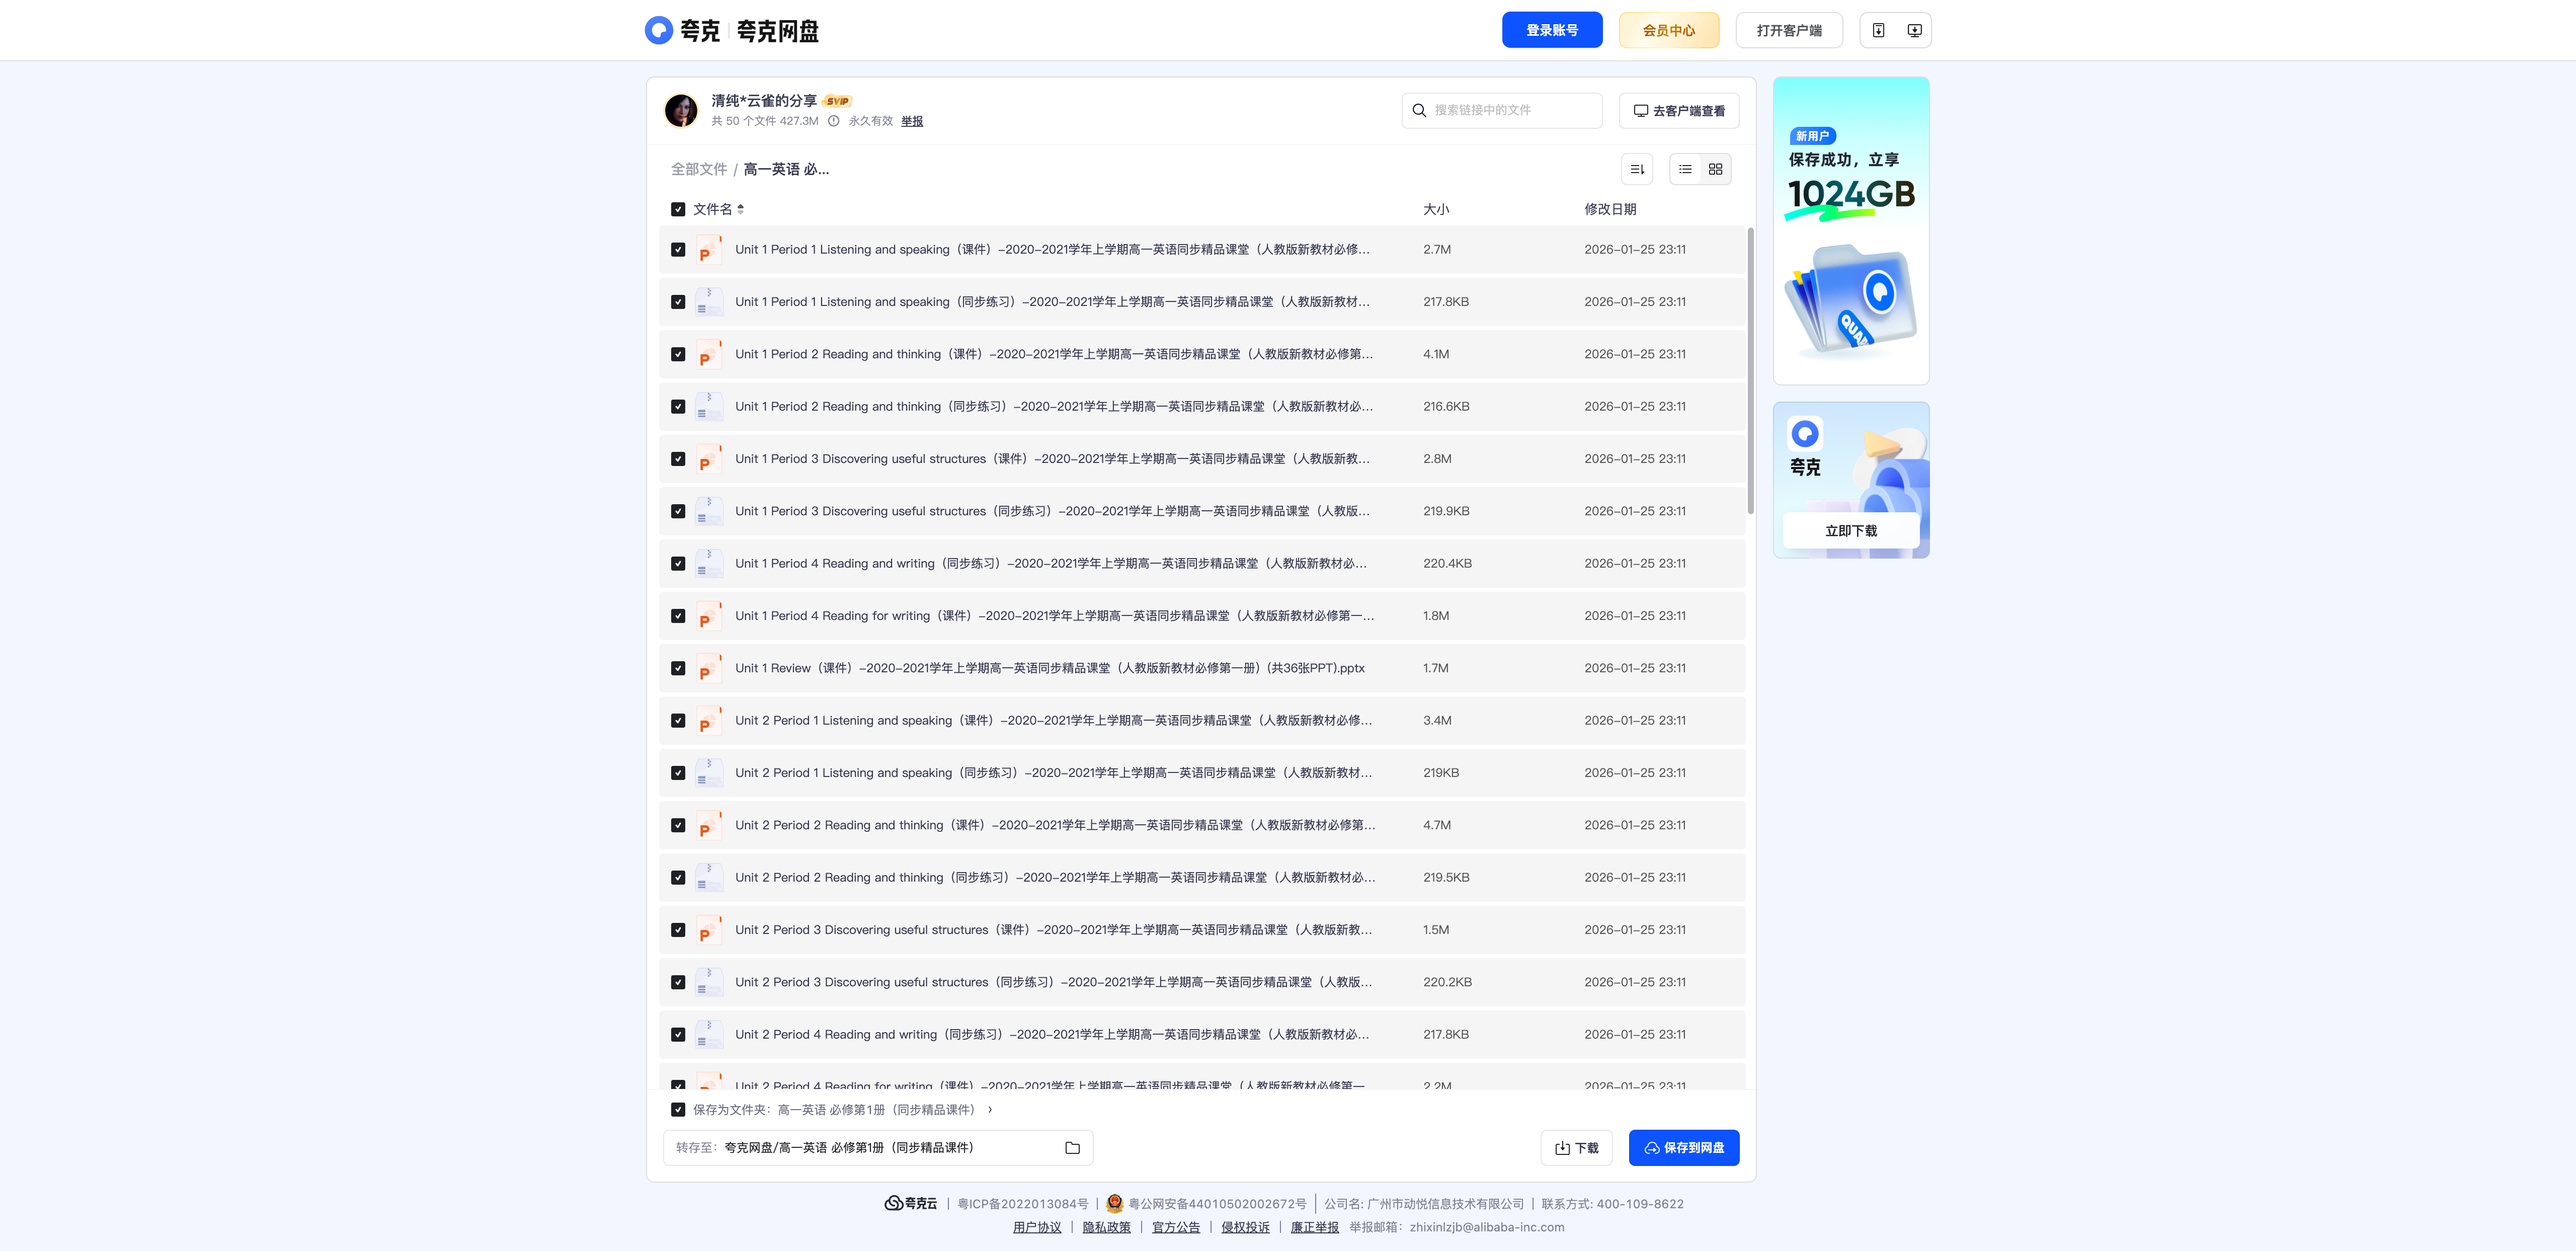Click 立即下载 on Quark ad
This screenshot has height=1251, width=2576.
[1851, 531]
